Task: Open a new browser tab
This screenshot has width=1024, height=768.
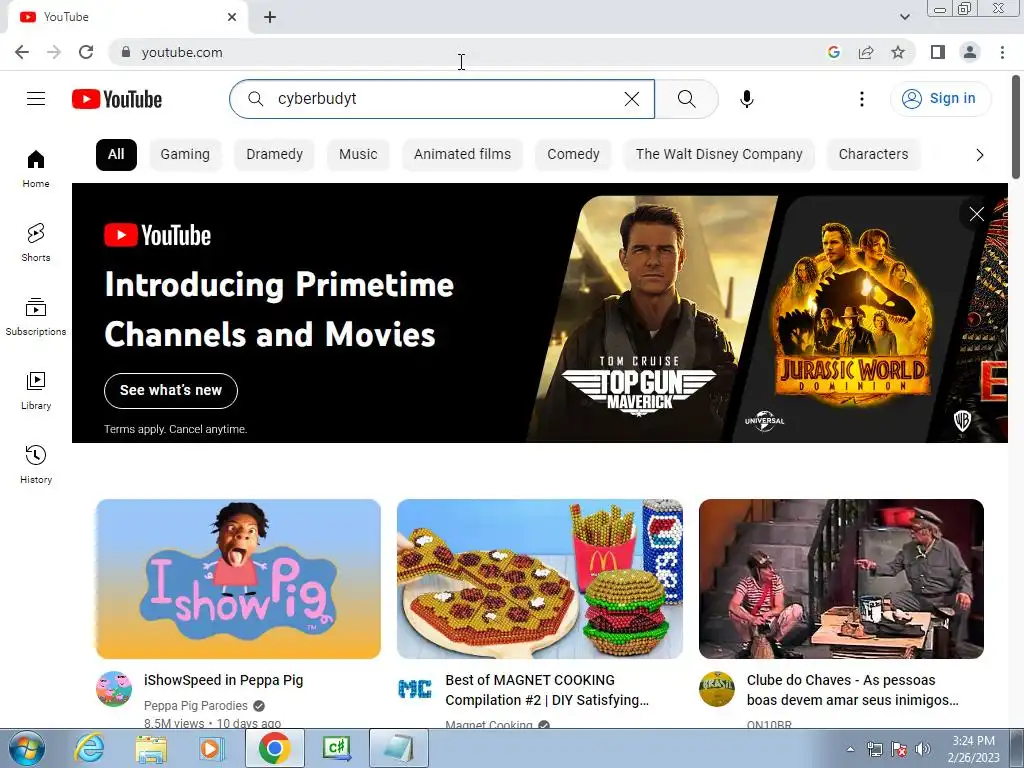Action: tap(270, 18)
